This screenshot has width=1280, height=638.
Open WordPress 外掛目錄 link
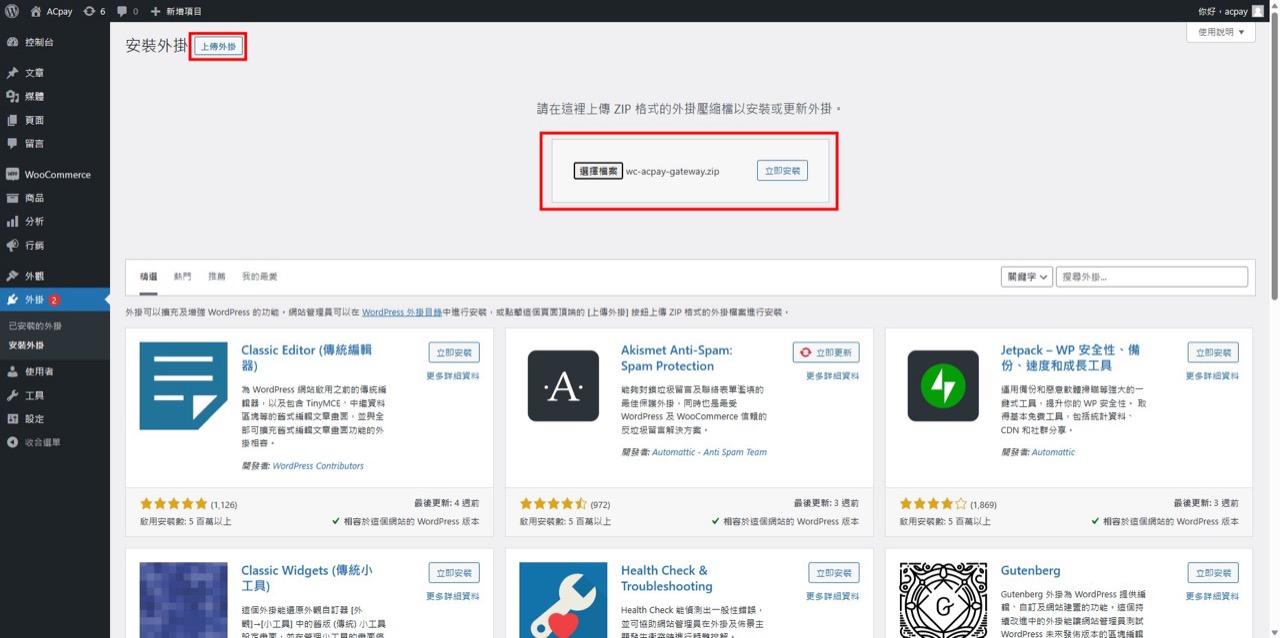402,312
